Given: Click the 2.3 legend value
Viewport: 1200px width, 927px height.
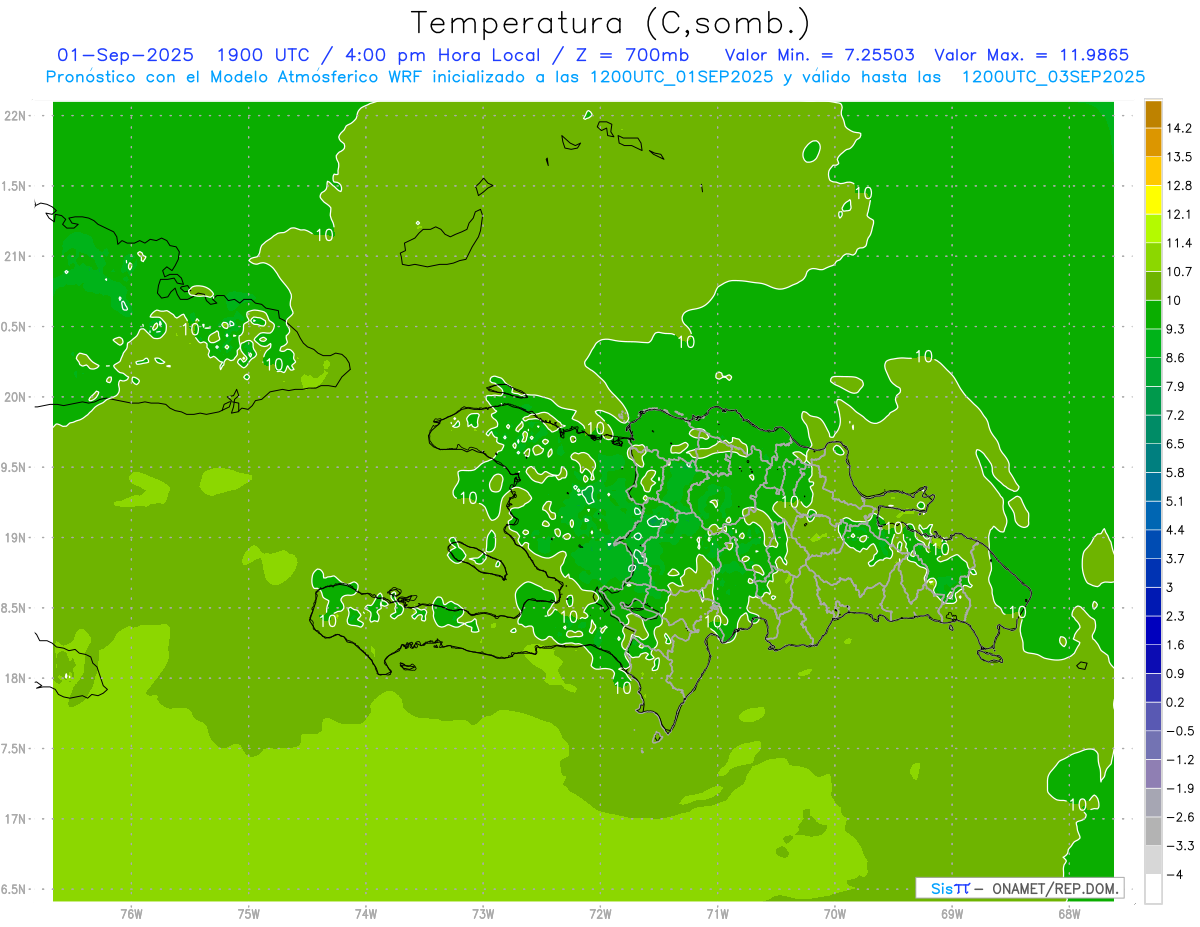Looking at the screenshot, I should point(1176,615).
